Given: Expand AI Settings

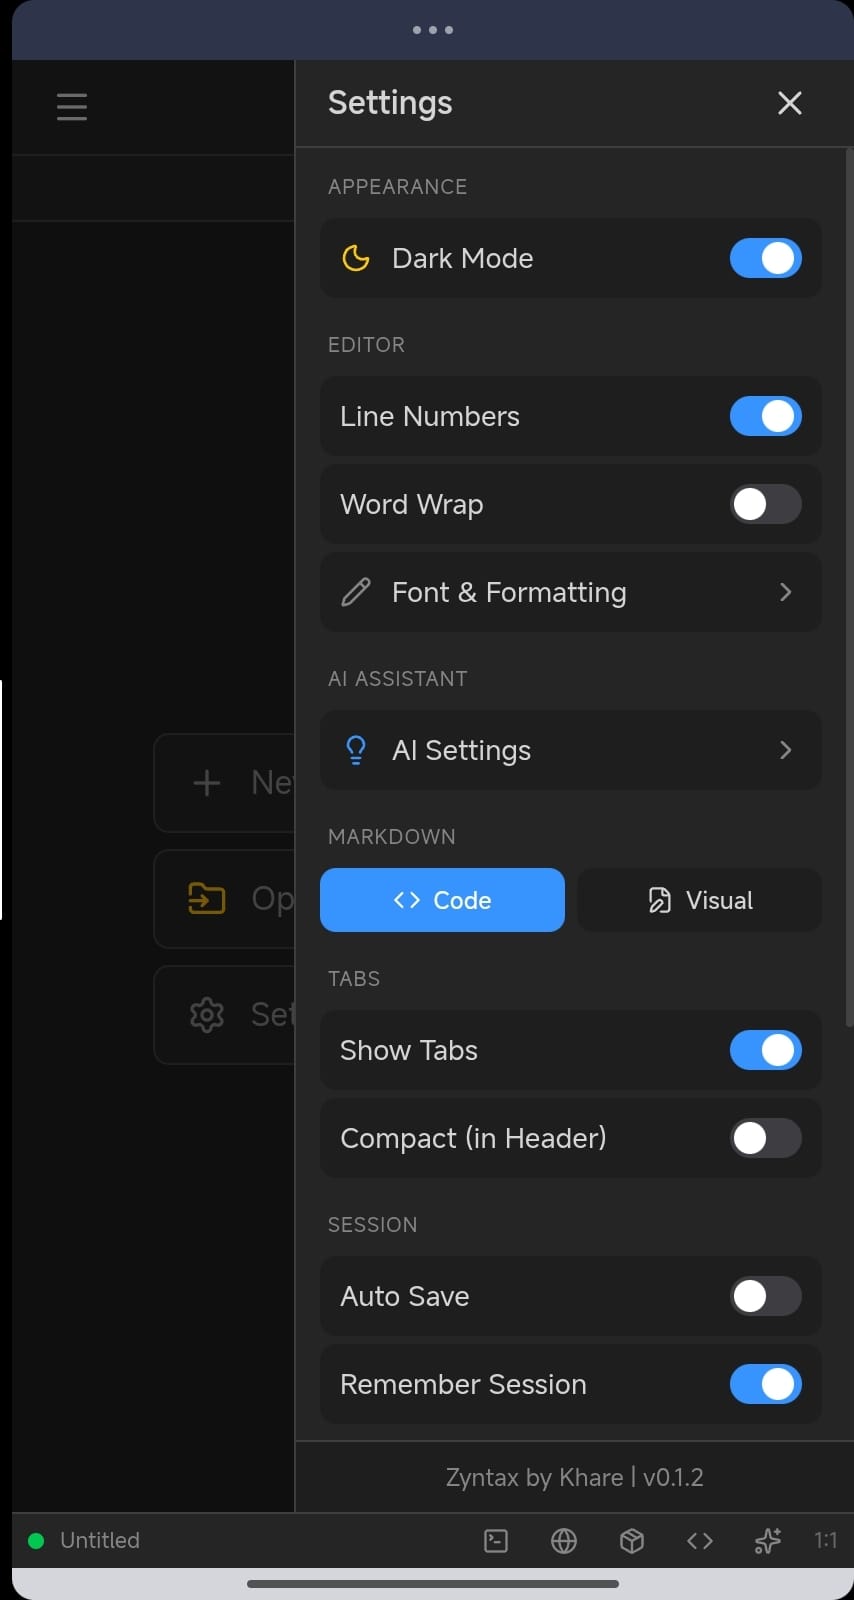Looking at the screenshot, I should pos(570,750).
